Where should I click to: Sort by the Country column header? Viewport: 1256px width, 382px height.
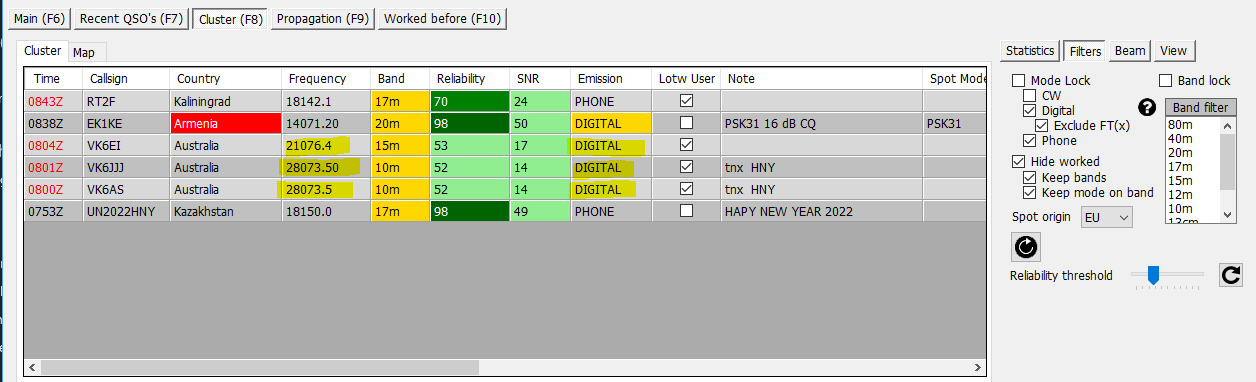pos(226,78)
